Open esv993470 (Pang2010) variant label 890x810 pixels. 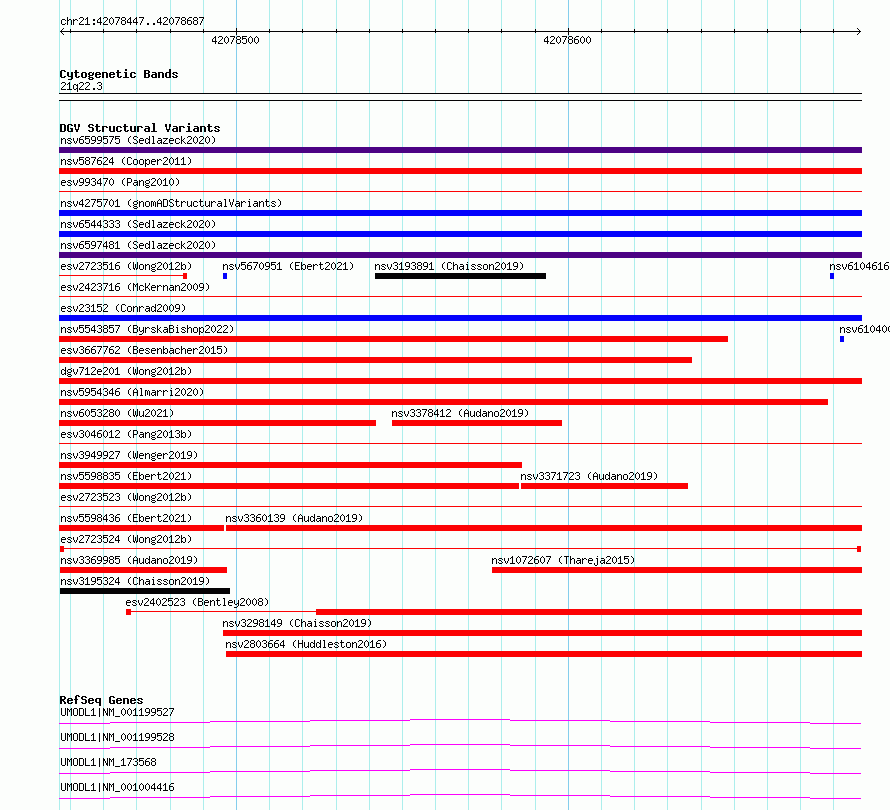click(x=120, y=182)
